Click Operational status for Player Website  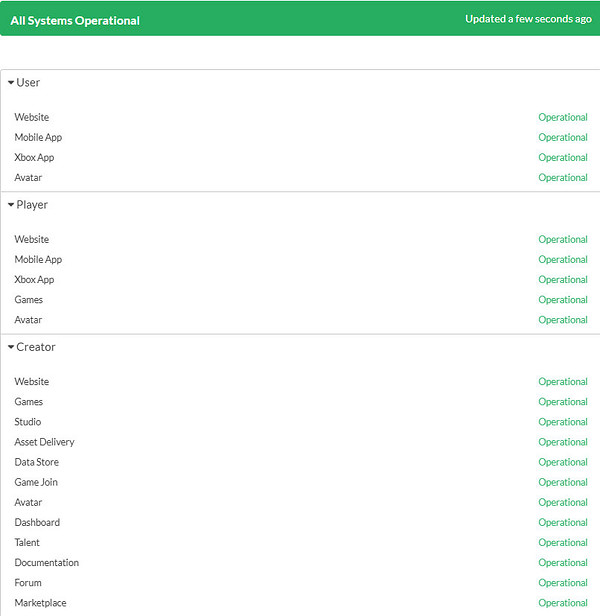562,240
